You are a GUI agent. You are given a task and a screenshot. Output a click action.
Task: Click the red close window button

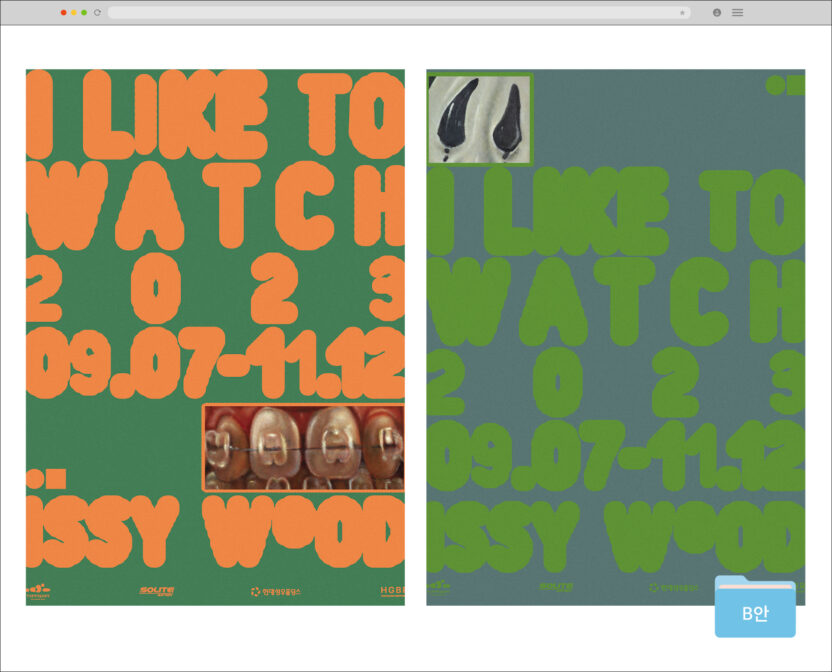point(64,12)
